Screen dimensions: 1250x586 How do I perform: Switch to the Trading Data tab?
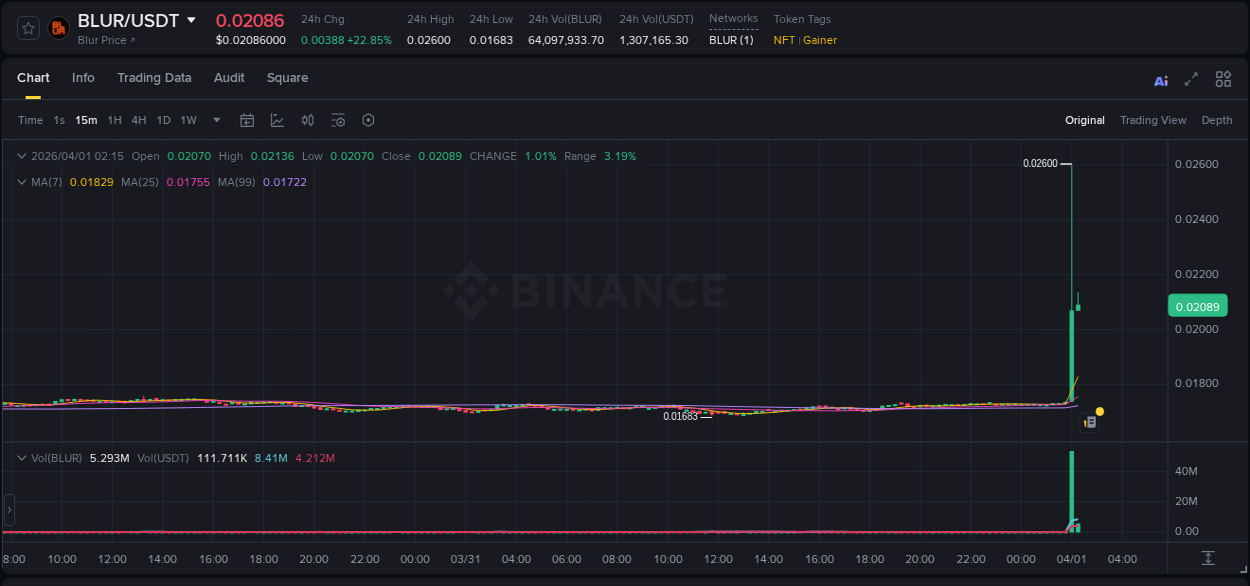pos(154,78)
